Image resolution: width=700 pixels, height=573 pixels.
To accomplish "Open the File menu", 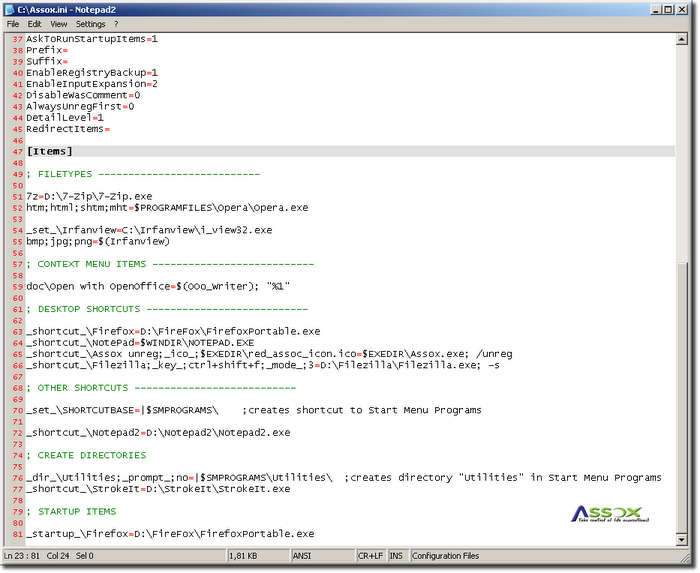I will click(12, 24).
